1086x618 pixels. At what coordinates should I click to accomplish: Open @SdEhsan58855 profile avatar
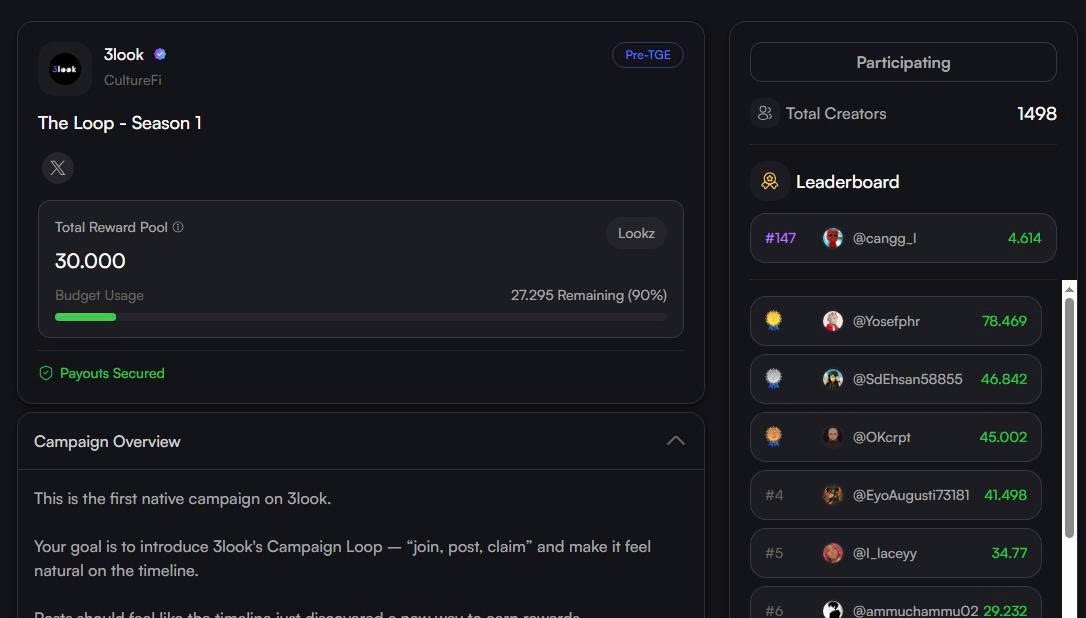tap(832, 379)
